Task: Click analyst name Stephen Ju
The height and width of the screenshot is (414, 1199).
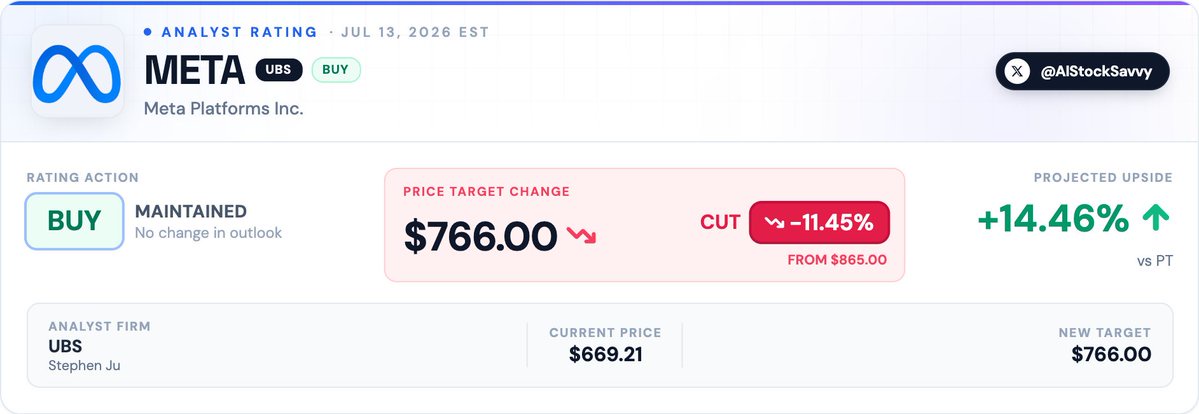Action: point(84,366)
